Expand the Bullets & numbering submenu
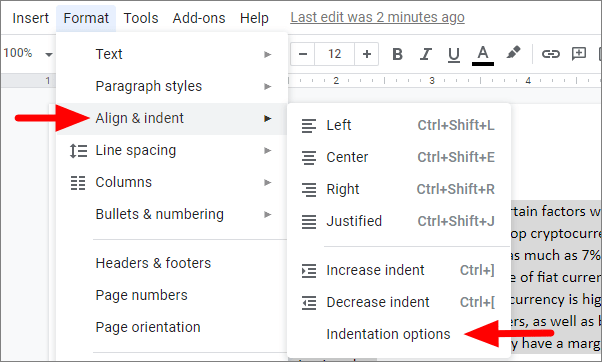This screenshot has width=602, height=362. tap(172, 214)
